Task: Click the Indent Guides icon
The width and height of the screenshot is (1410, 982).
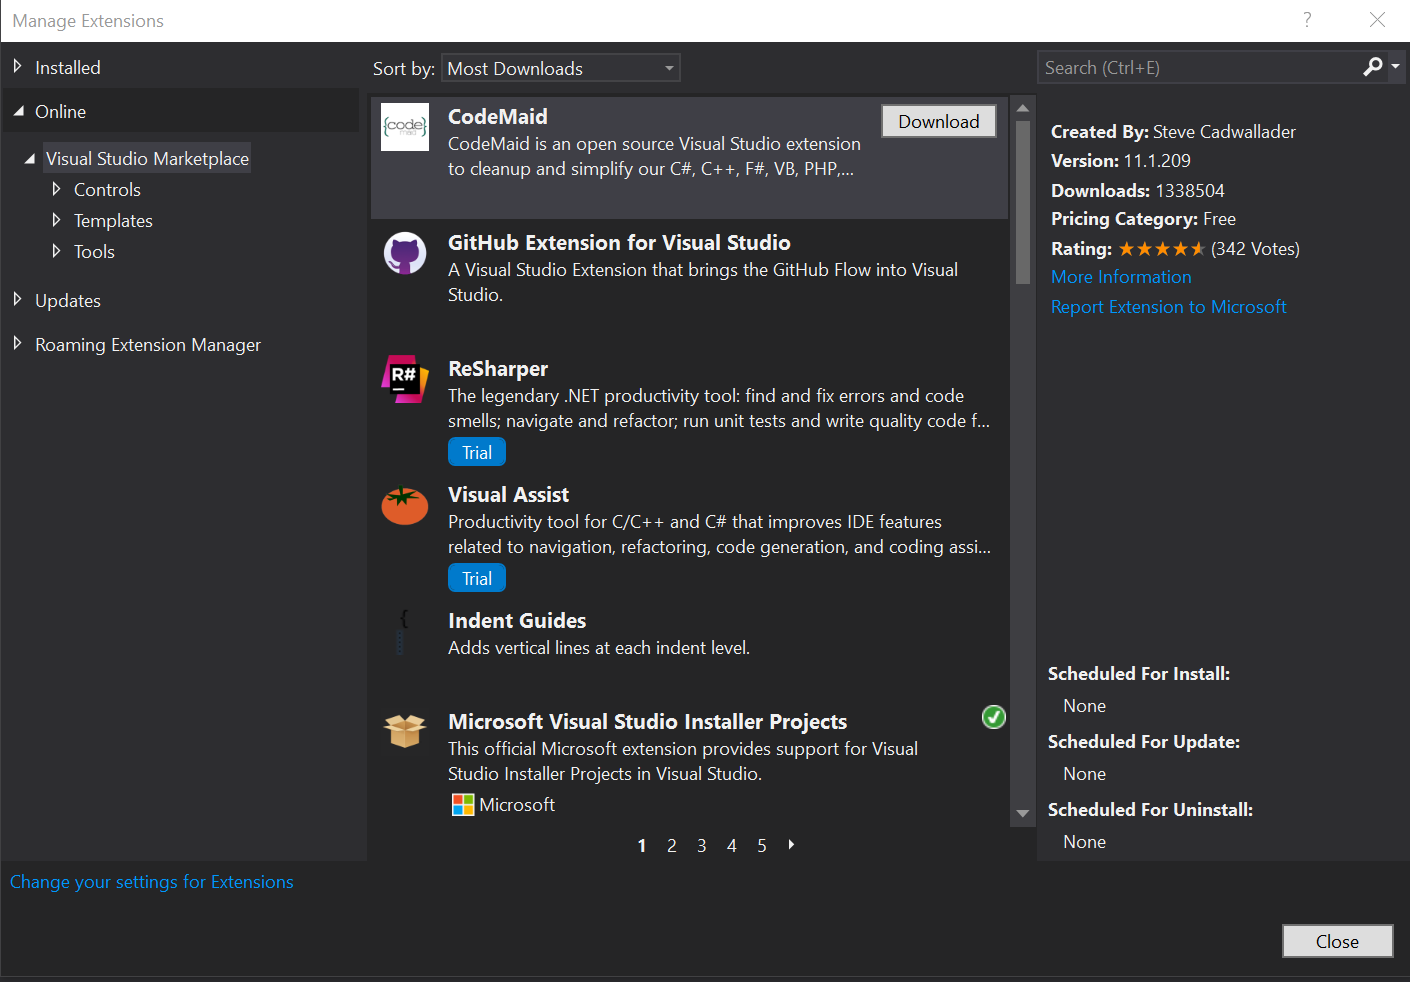Action: (402, 632)
